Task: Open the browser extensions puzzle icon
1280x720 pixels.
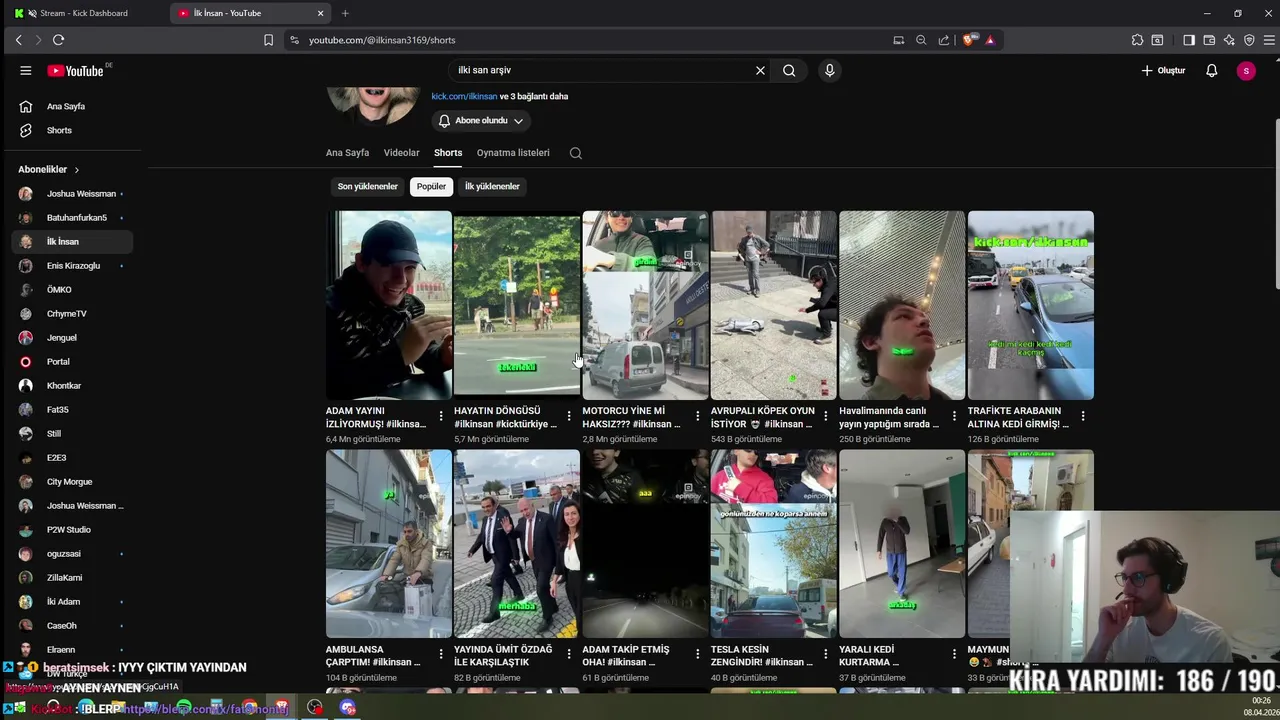Action: [x=1137, y=40]
